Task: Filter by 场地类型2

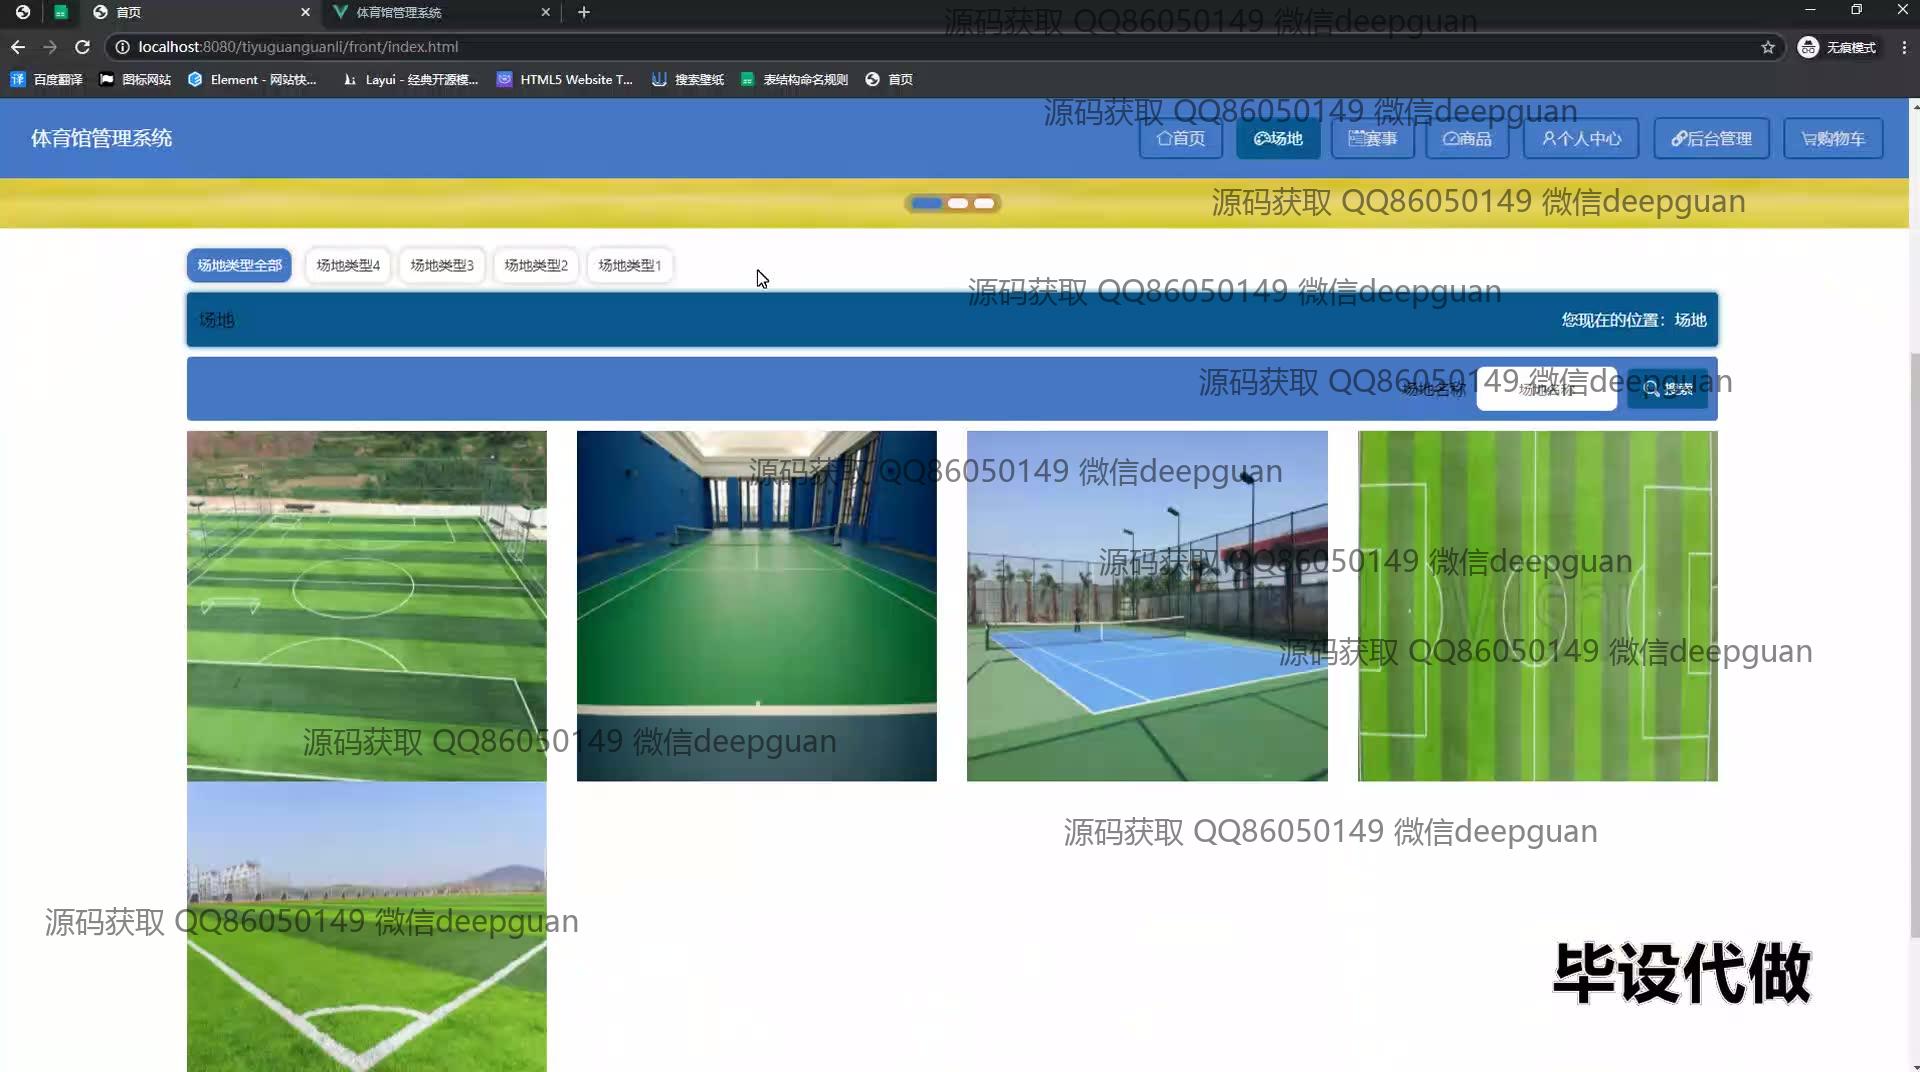Action: (x=536, y=265)
